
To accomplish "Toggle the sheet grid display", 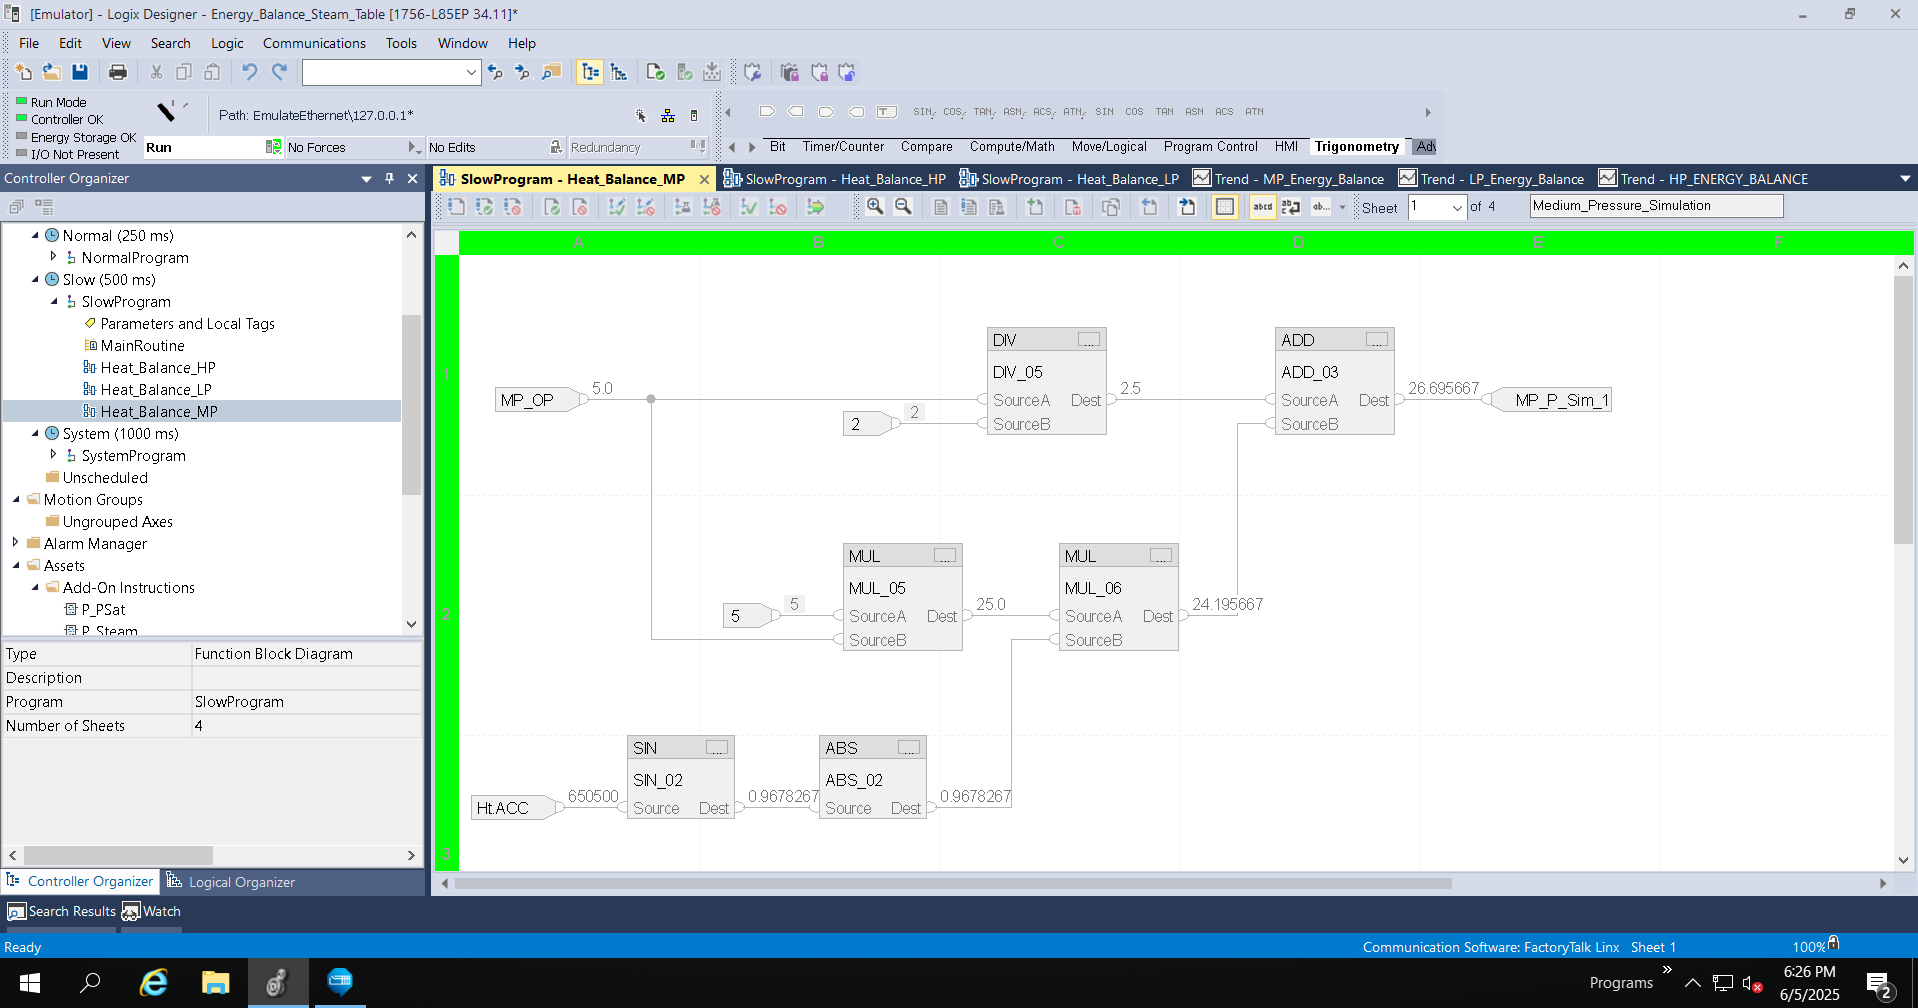I will tap(1225, 207).
